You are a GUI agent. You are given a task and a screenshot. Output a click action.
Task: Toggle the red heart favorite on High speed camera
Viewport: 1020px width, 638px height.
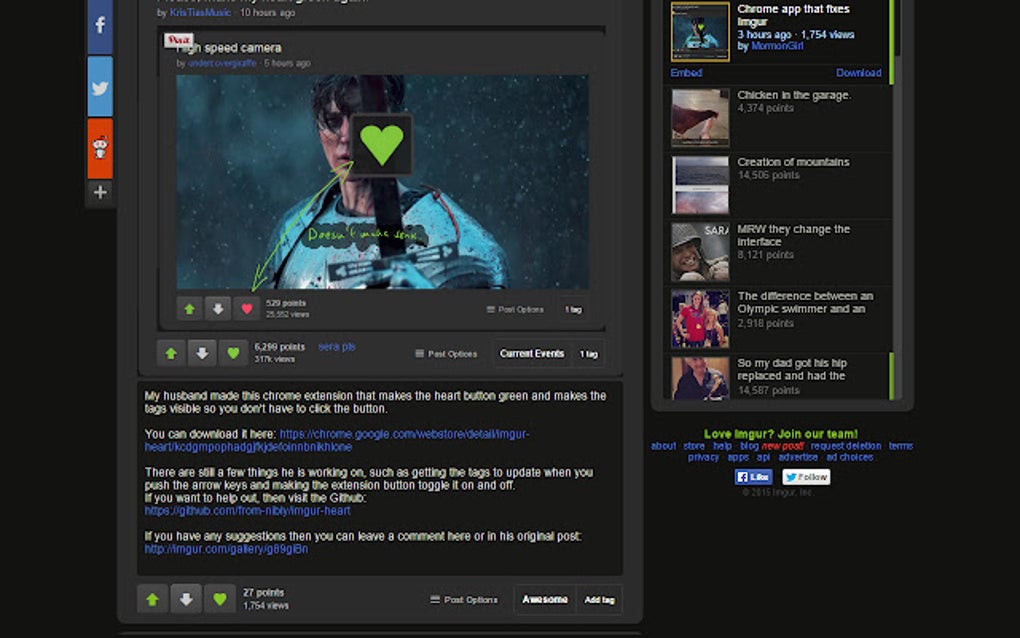[x=246, y=308]
